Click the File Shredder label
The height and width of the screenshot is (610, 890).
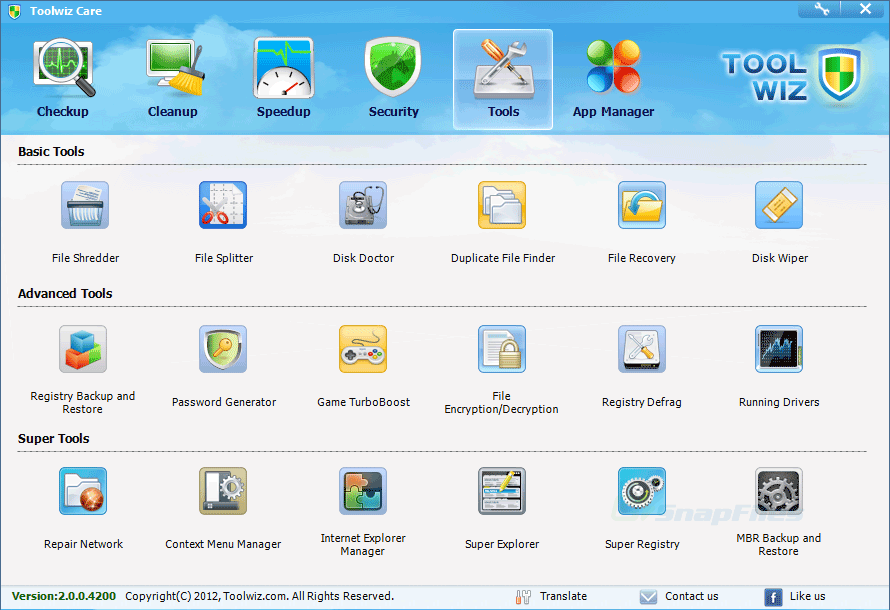point(85,258)
